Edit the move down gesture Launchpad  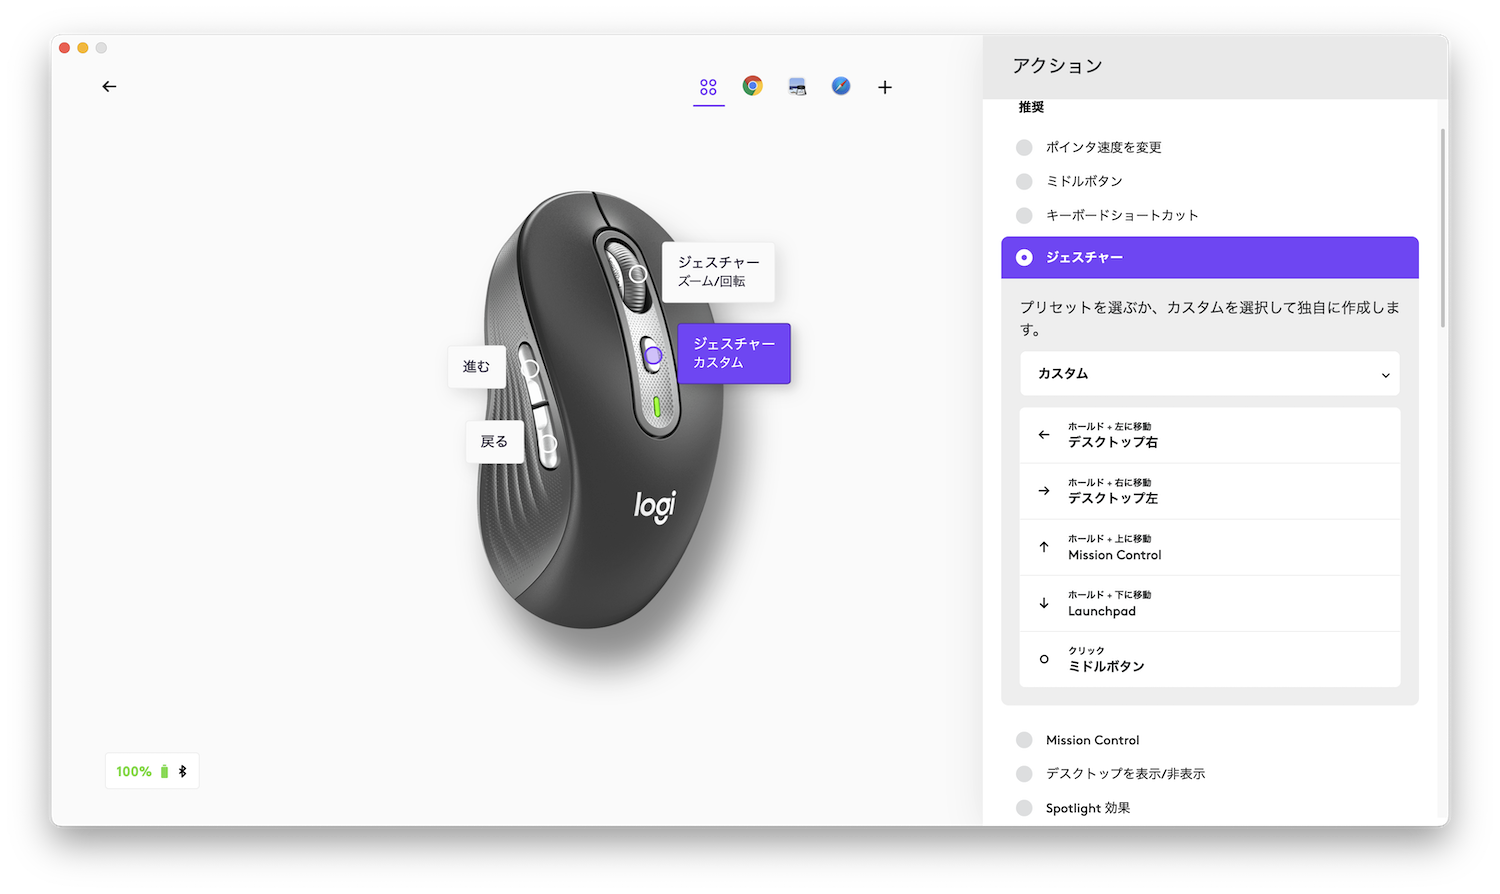pos(1210,603)
